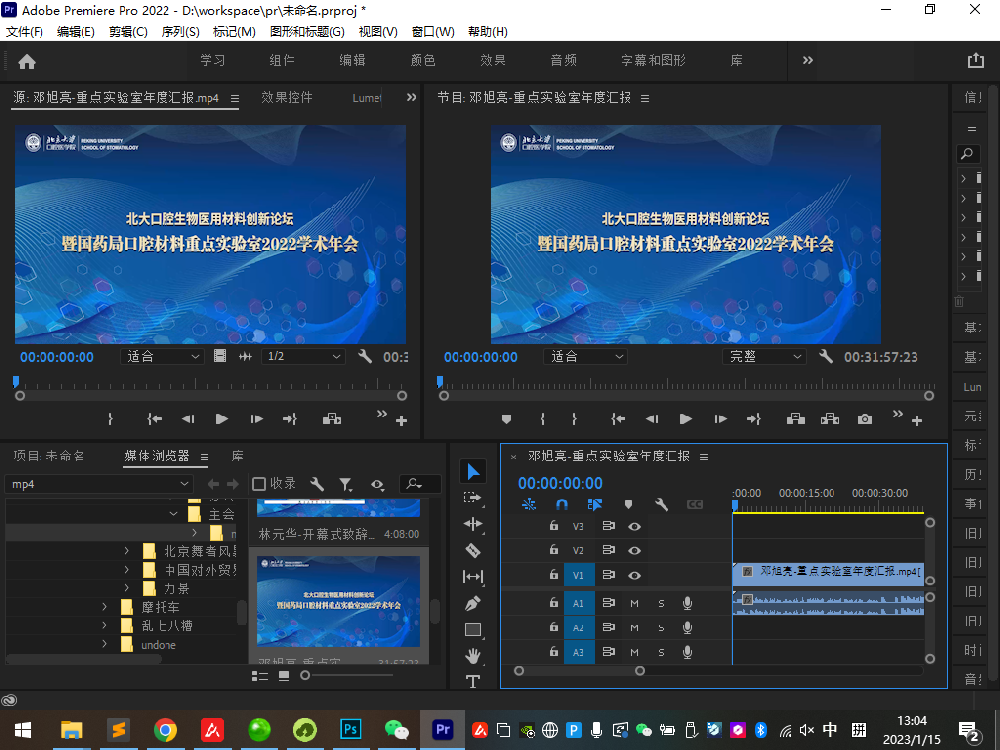Click timeline display settings wrench
The image size is (1000, 750).
click(661, 504)
